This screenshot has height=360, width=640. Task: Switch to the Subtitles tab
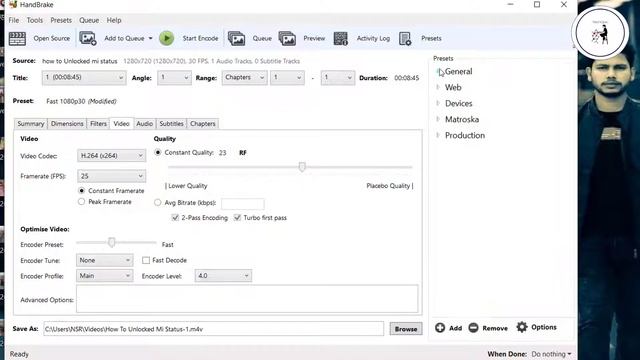[171, 124]
